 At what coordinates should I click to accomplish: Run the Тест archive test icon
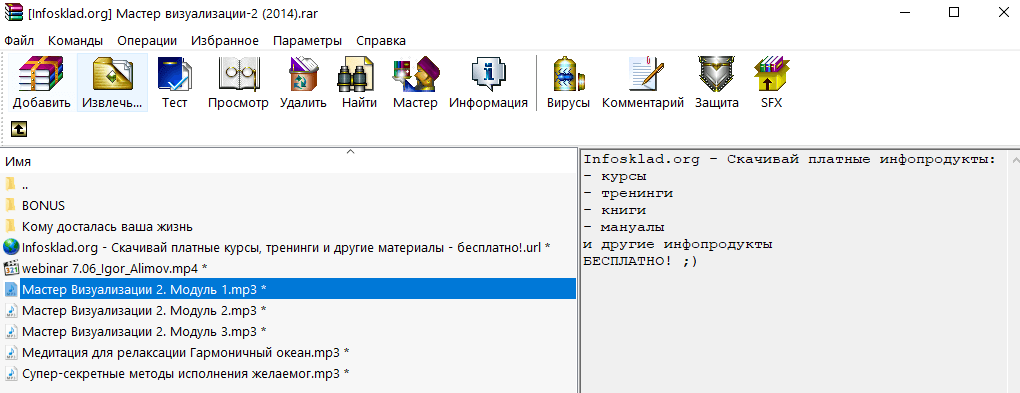click(174, 74)
